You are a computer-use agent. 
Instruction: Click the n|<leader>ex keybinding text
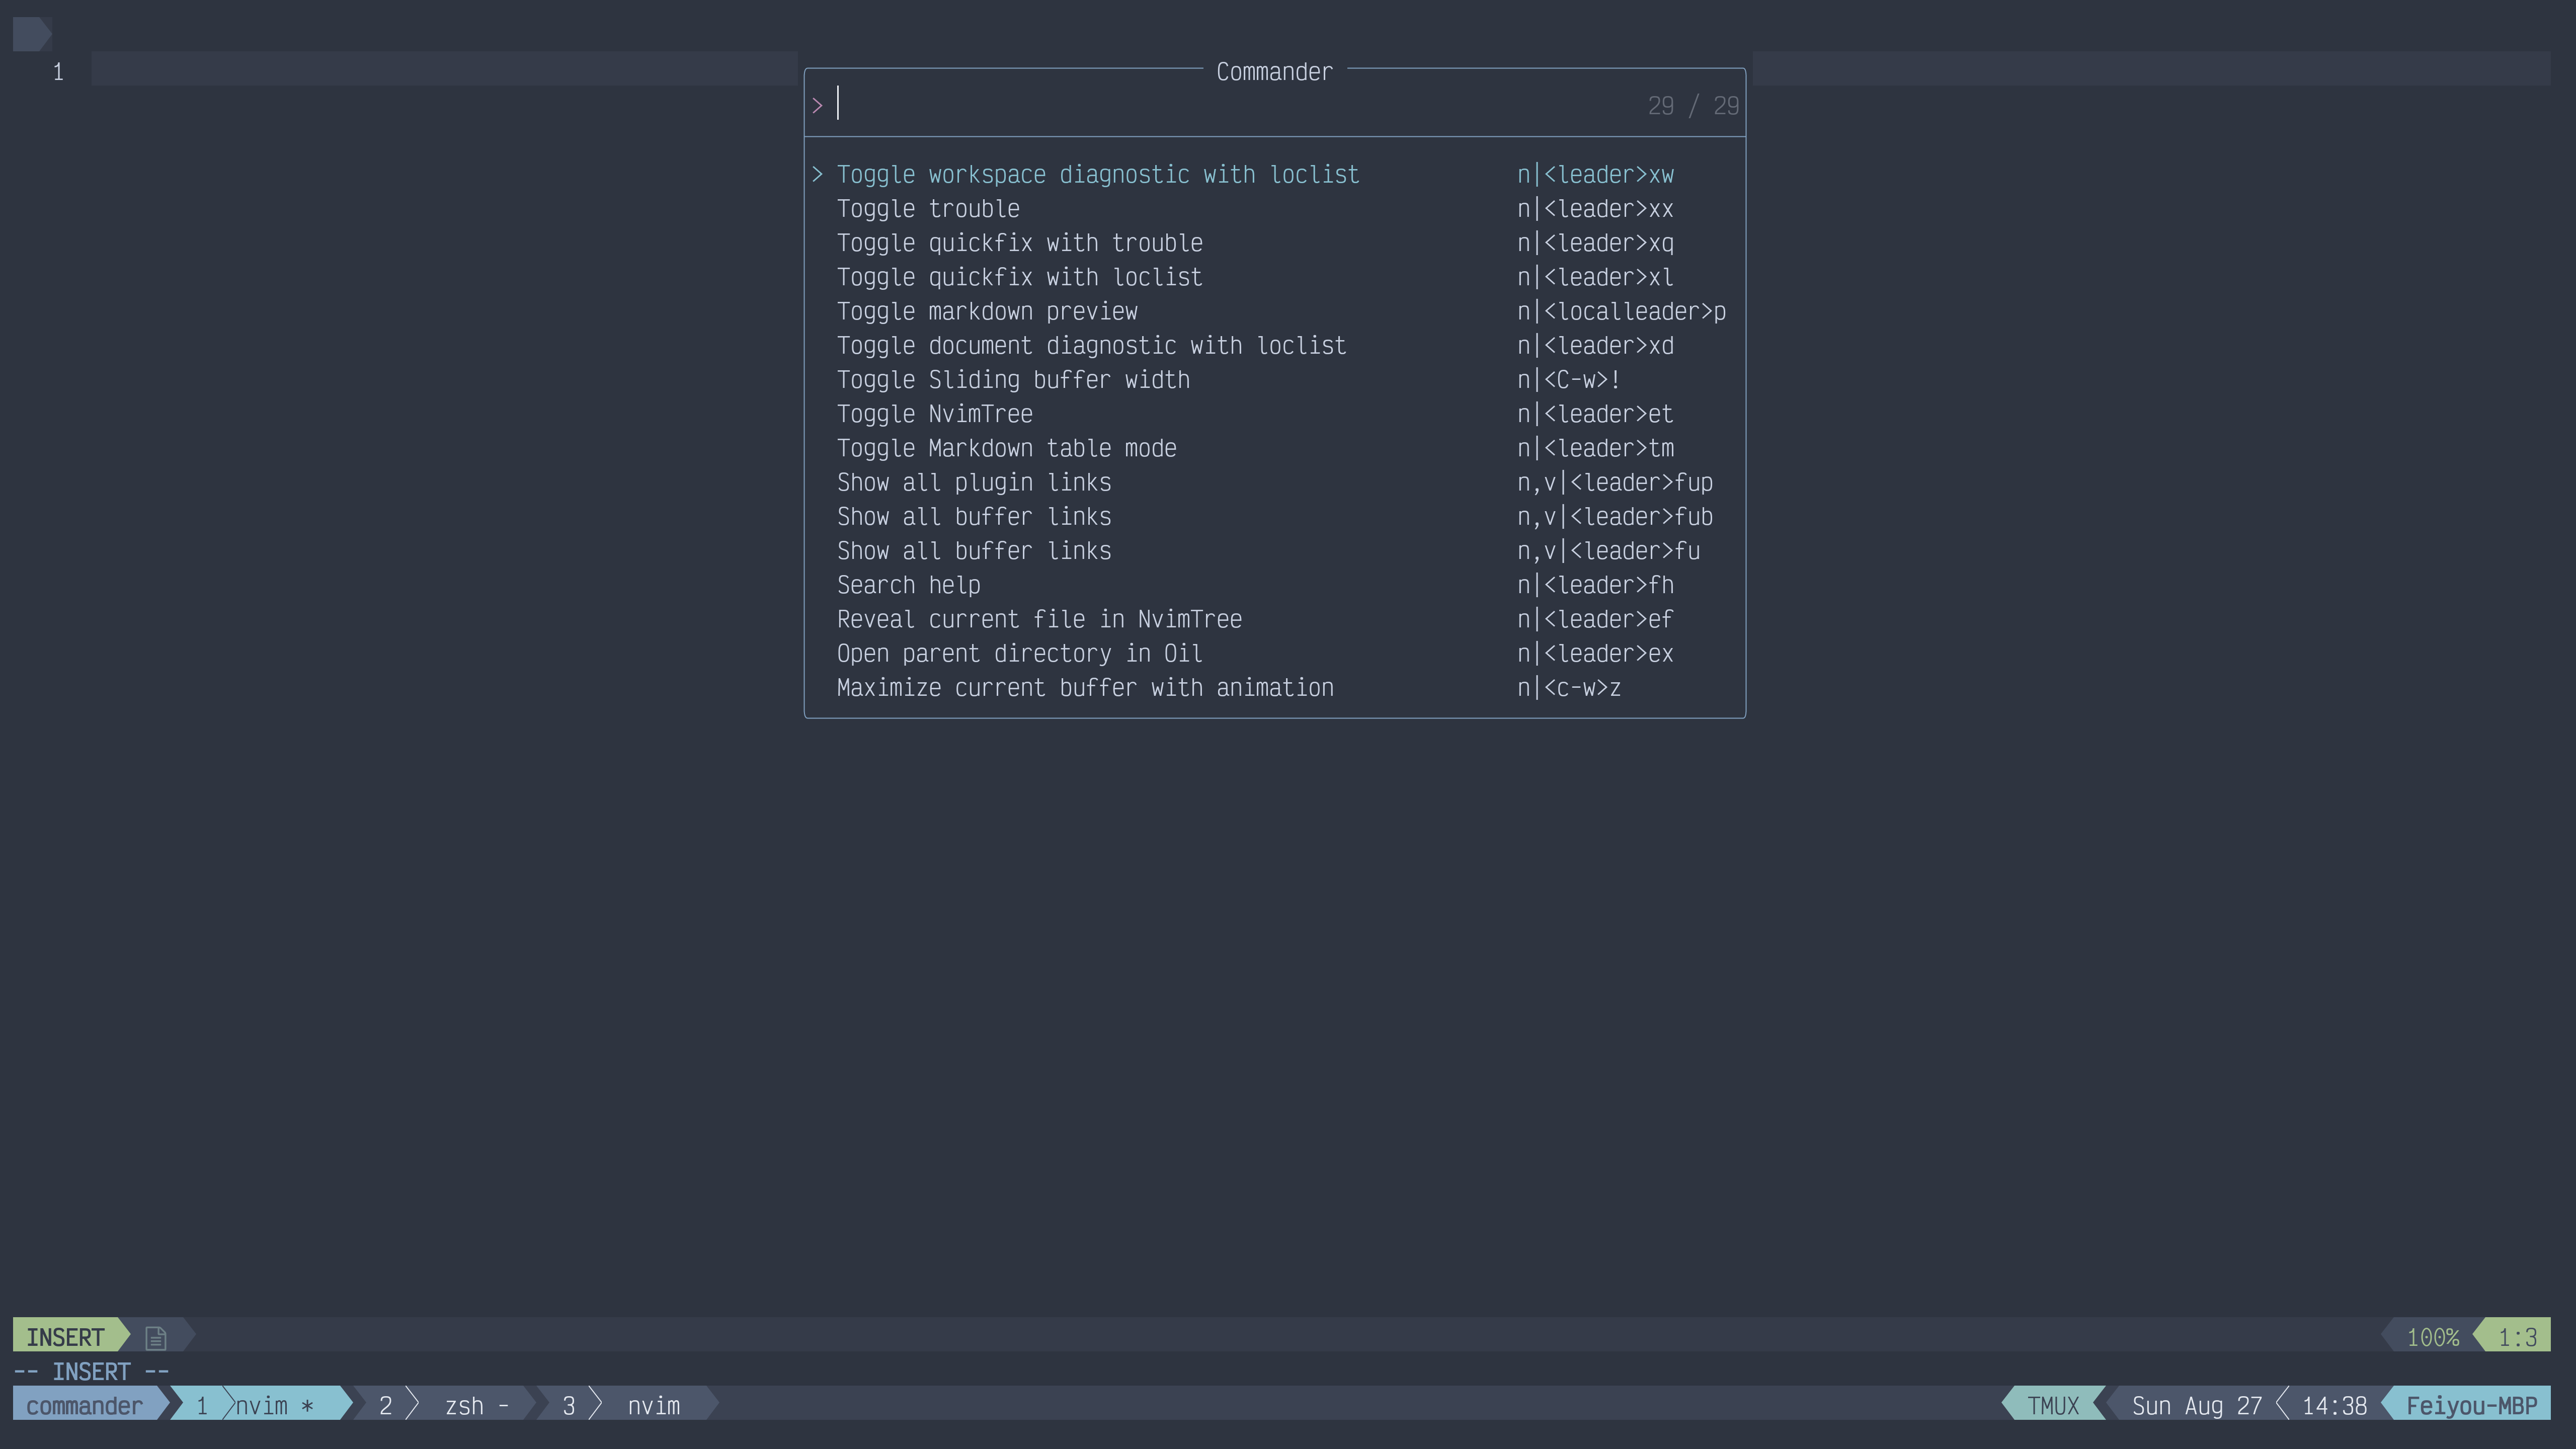(x=1595, y=654)
